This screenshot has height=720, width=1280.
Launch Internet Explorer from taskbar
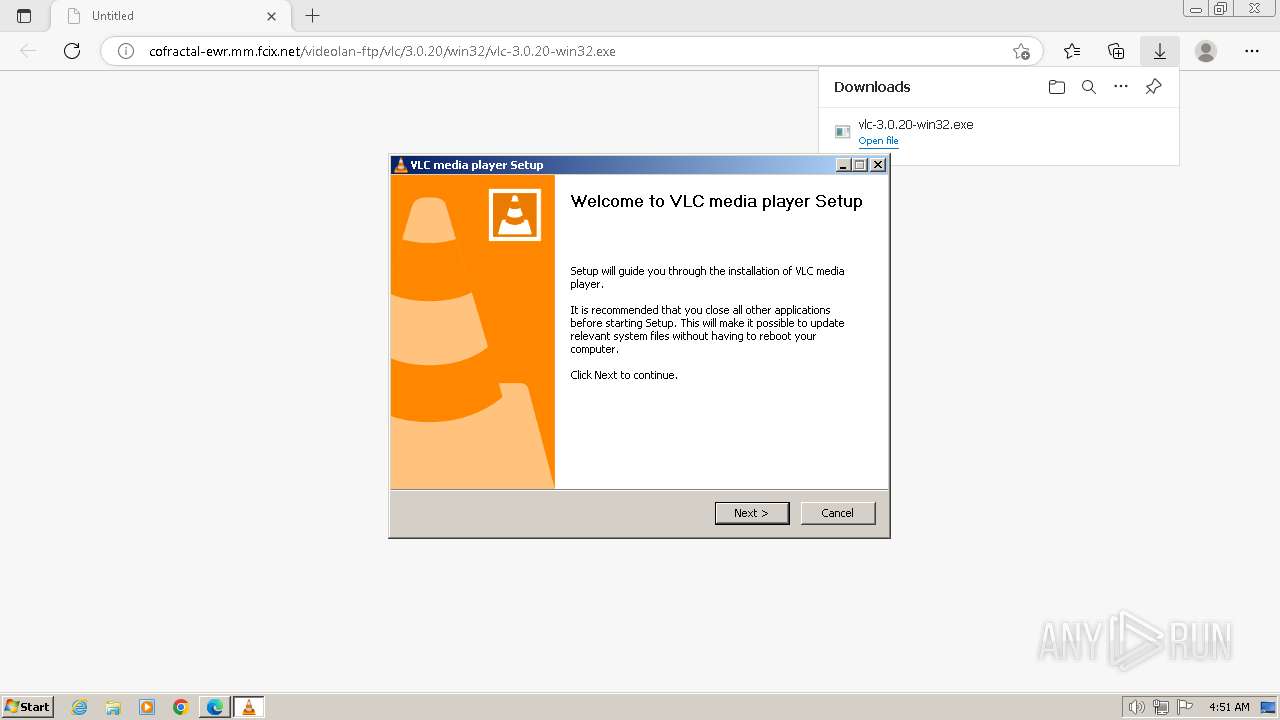[x=80, y=707]
